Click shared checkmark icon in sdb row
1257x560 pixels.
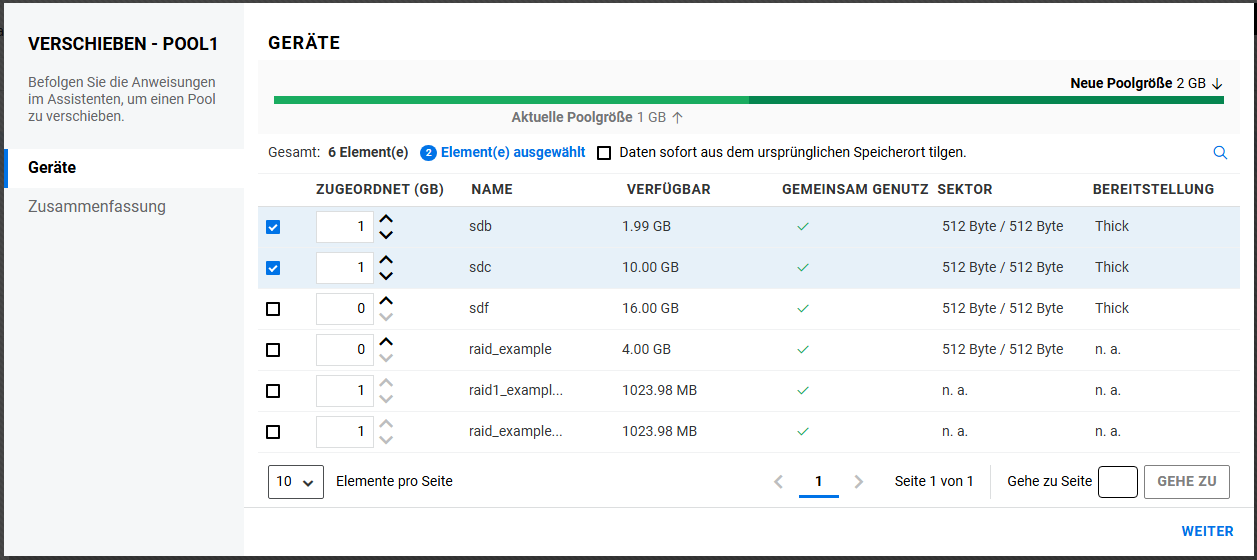click(x=802, y=227)
